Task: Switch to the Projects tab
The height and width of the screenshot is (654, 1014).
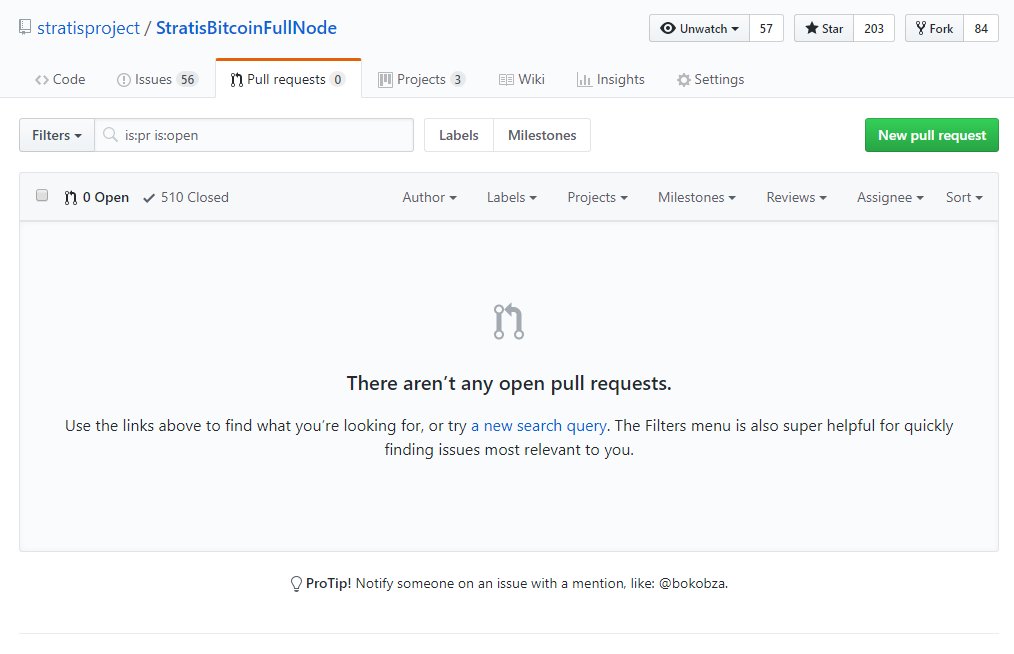Action: [422, 80]
